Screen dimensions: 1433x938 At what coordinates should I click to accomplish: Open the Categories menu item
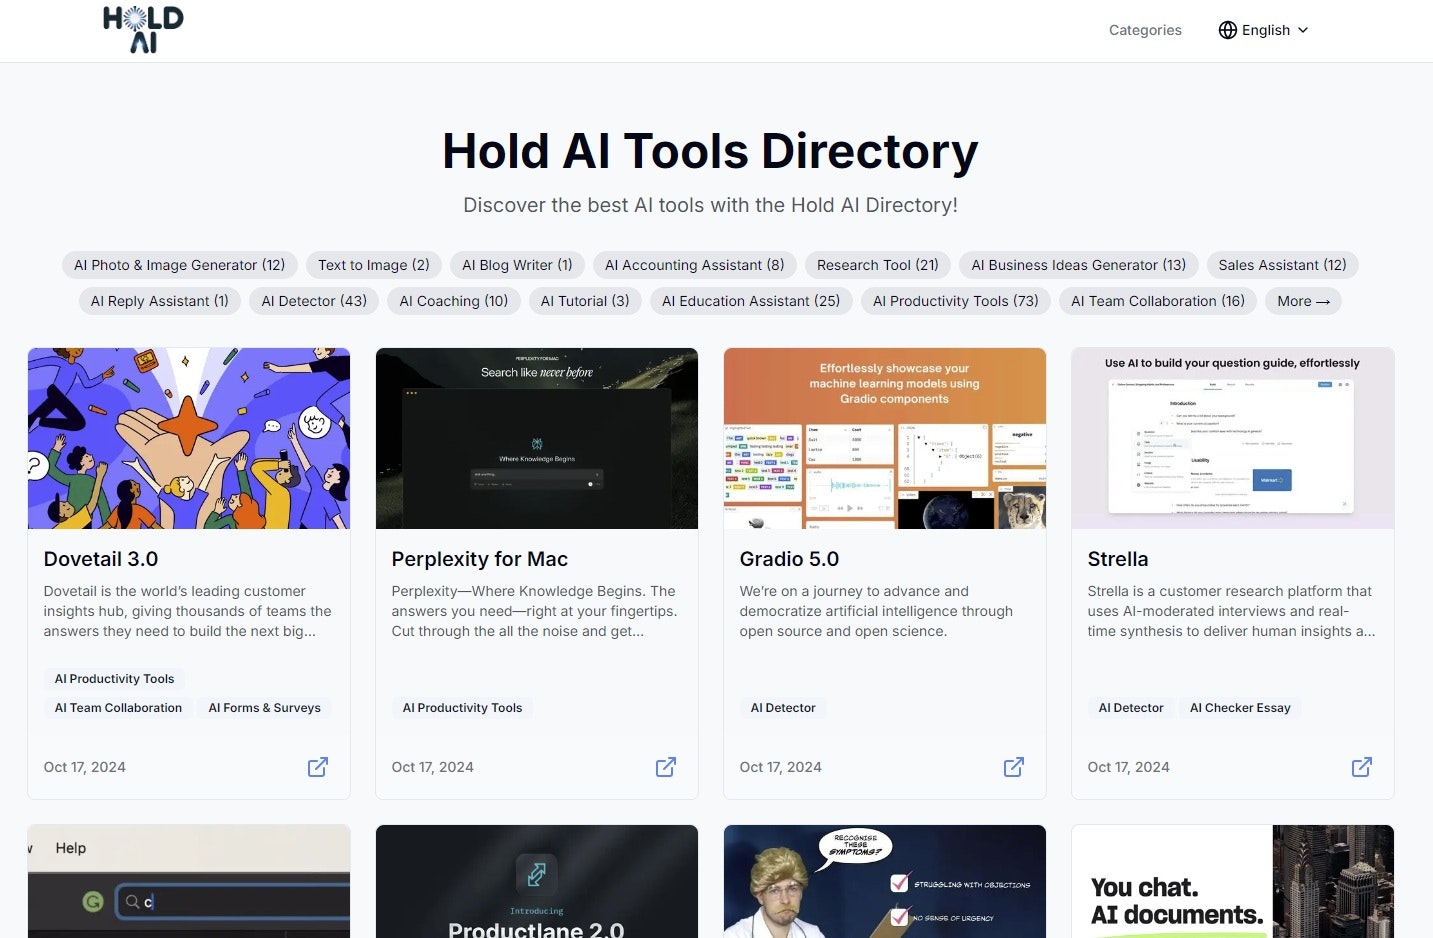point(1145,30)
